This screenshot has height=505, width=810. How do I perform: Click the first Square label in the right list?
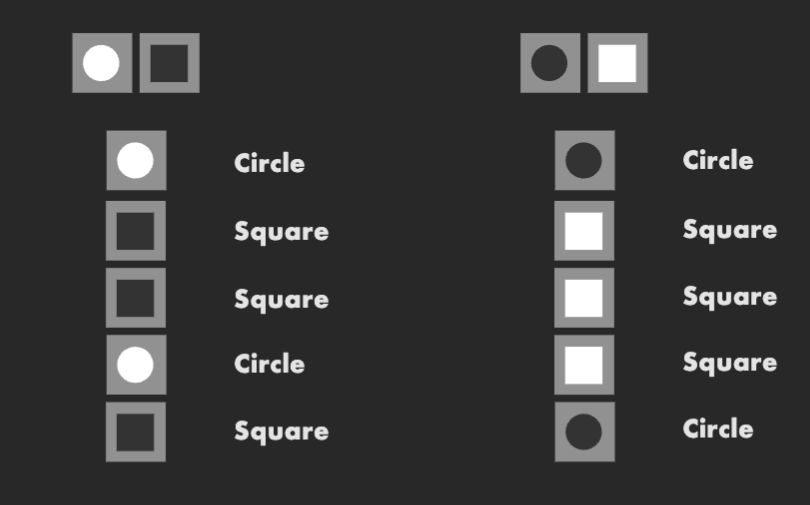[729, 230]
